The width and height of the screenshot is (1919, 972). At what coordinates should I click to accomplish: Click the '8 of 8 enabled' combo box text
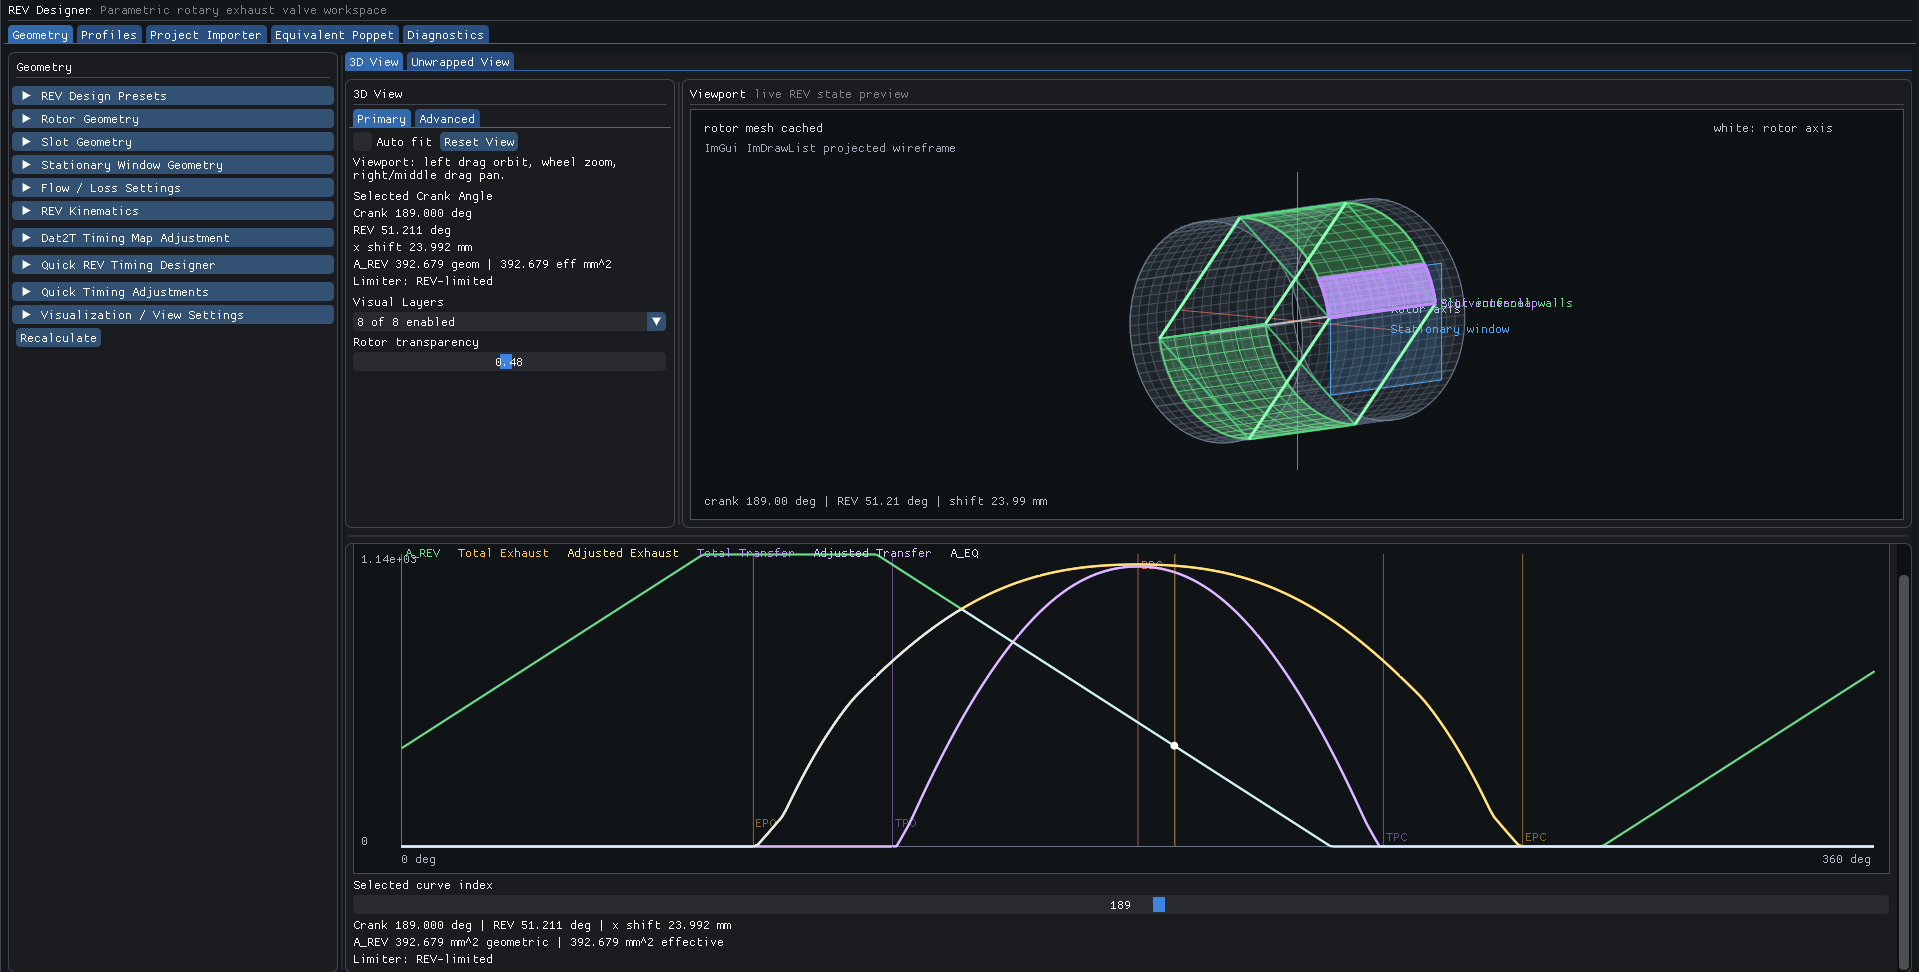click(406, 322)
